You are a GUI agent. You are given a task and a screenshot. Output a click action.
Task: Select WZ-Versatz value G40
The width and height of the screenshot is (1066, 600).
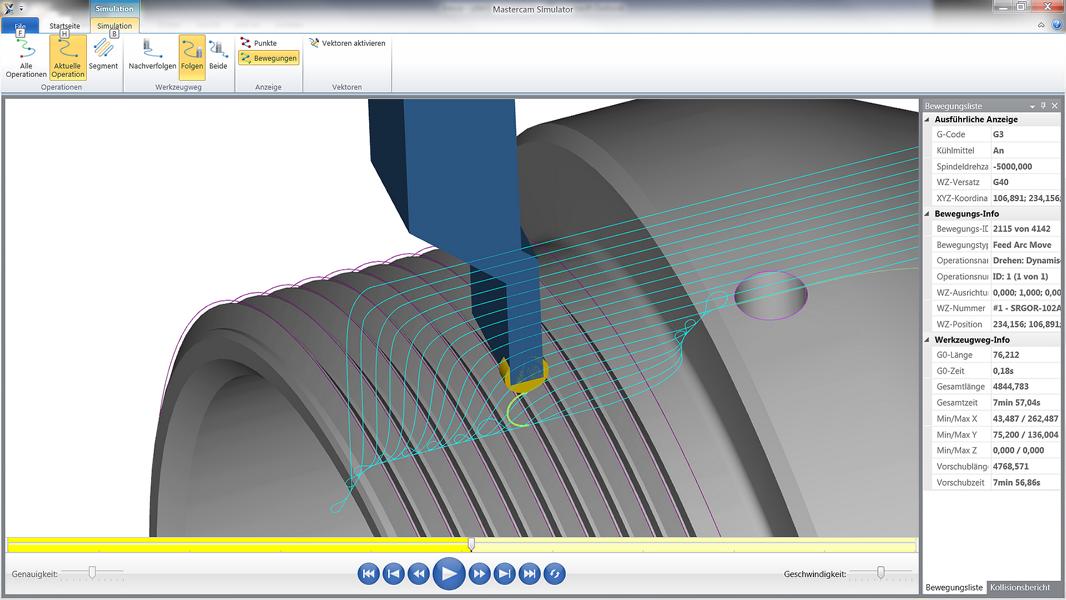[x=1001, y=182]
